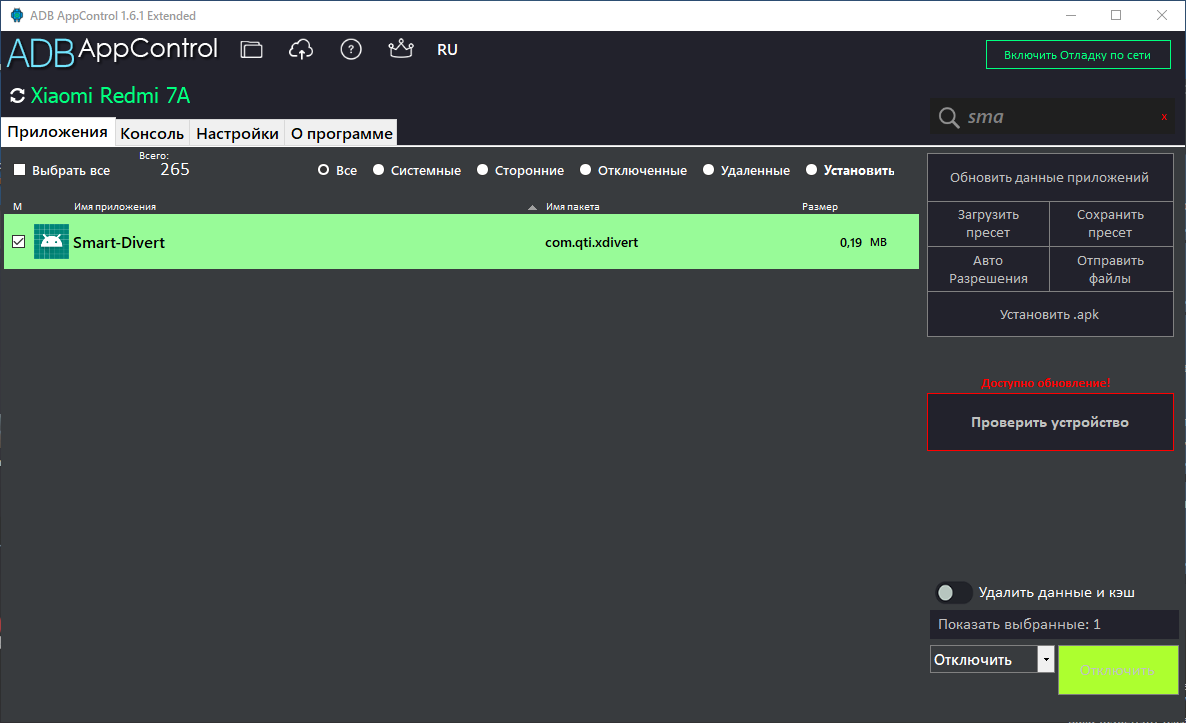Image resolution: width=1186 pixels, height=723 pixels.
Task: Open the help question mark icon
Action: pos(351,50)
